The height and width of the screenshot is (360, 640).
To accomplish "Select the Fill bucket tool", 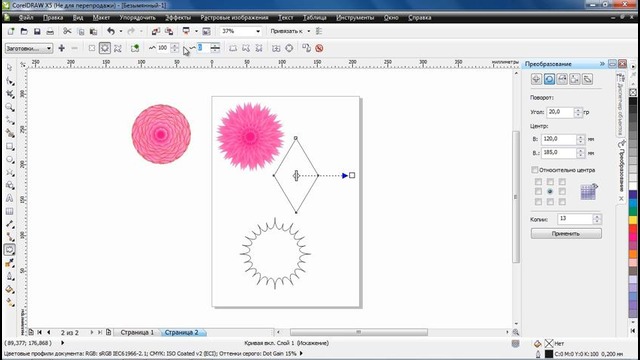I will click(10, 289).
